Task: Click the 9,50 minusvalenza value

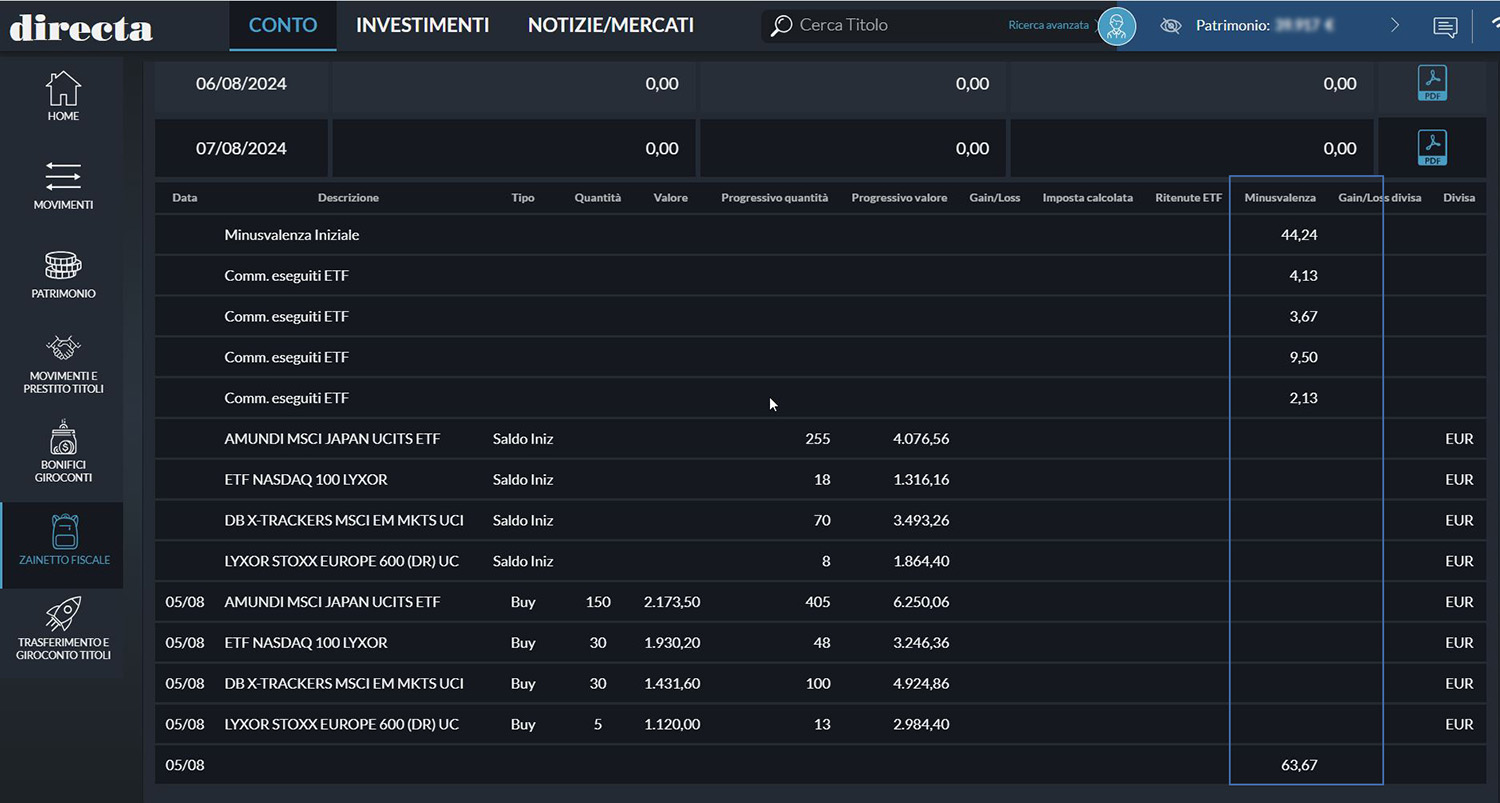Action: (x=1303, y=357)
